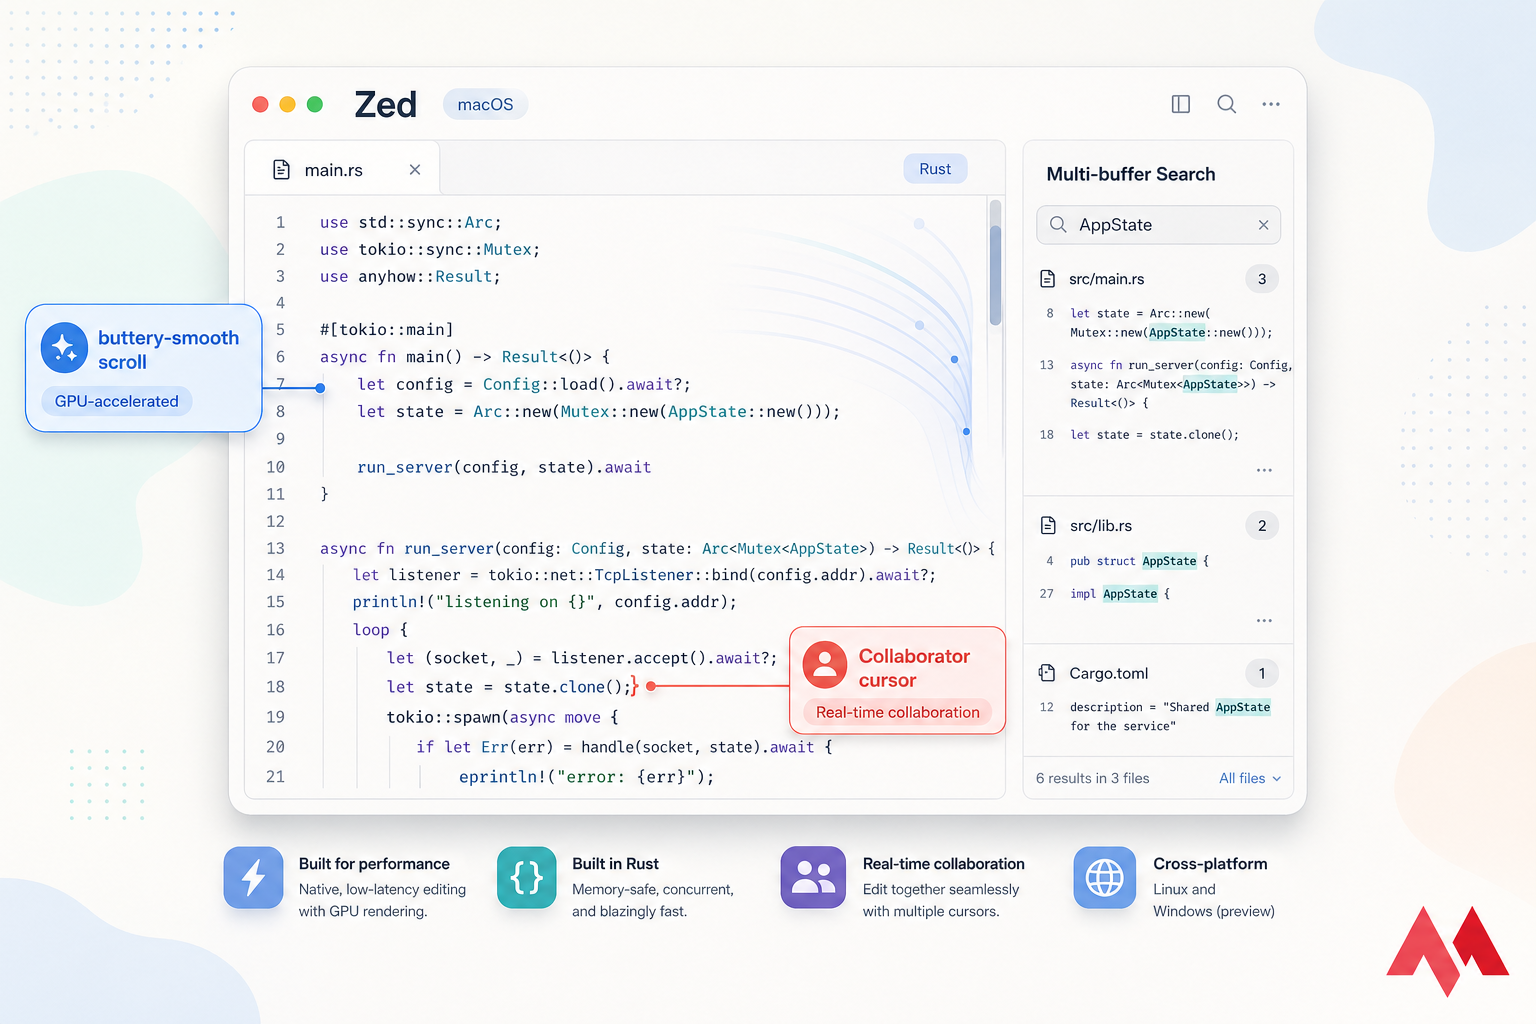Click line number 6 in the gutter
This screenshot has width=1536, height=1024.
pyautogui.click(x=280, y=357)
